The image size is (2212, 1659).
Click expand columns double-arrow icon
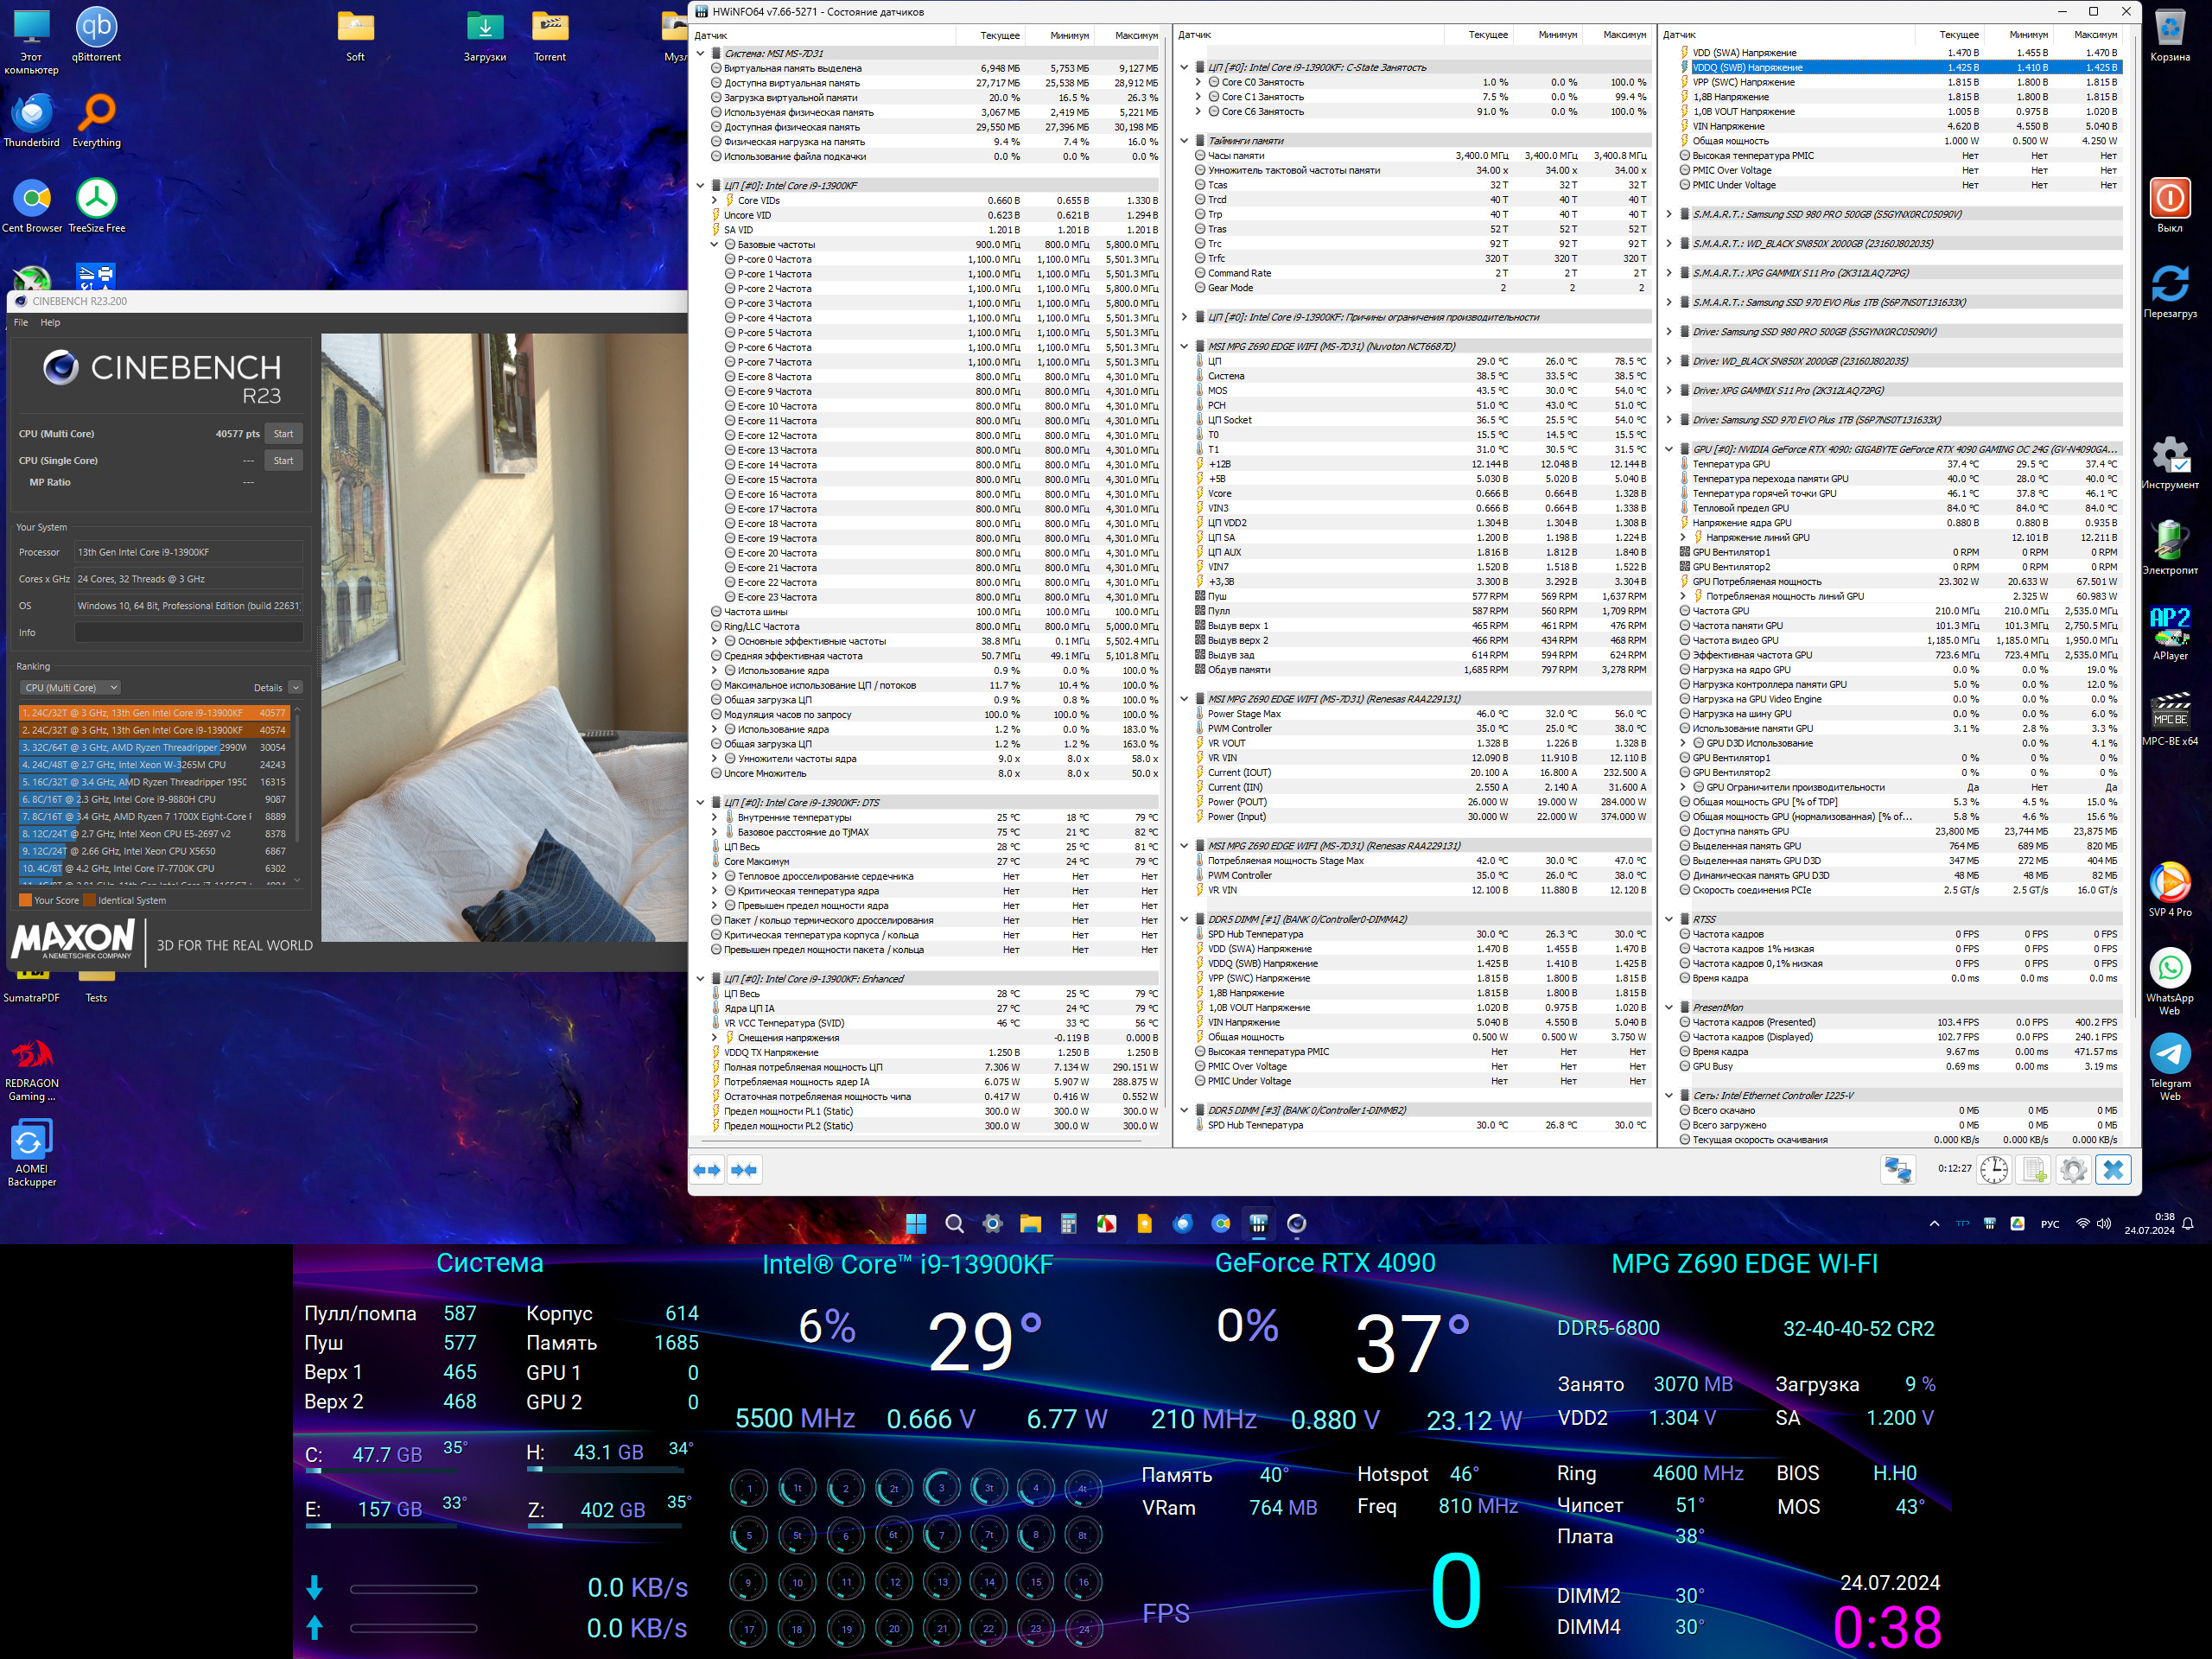tap(707, 1170)
